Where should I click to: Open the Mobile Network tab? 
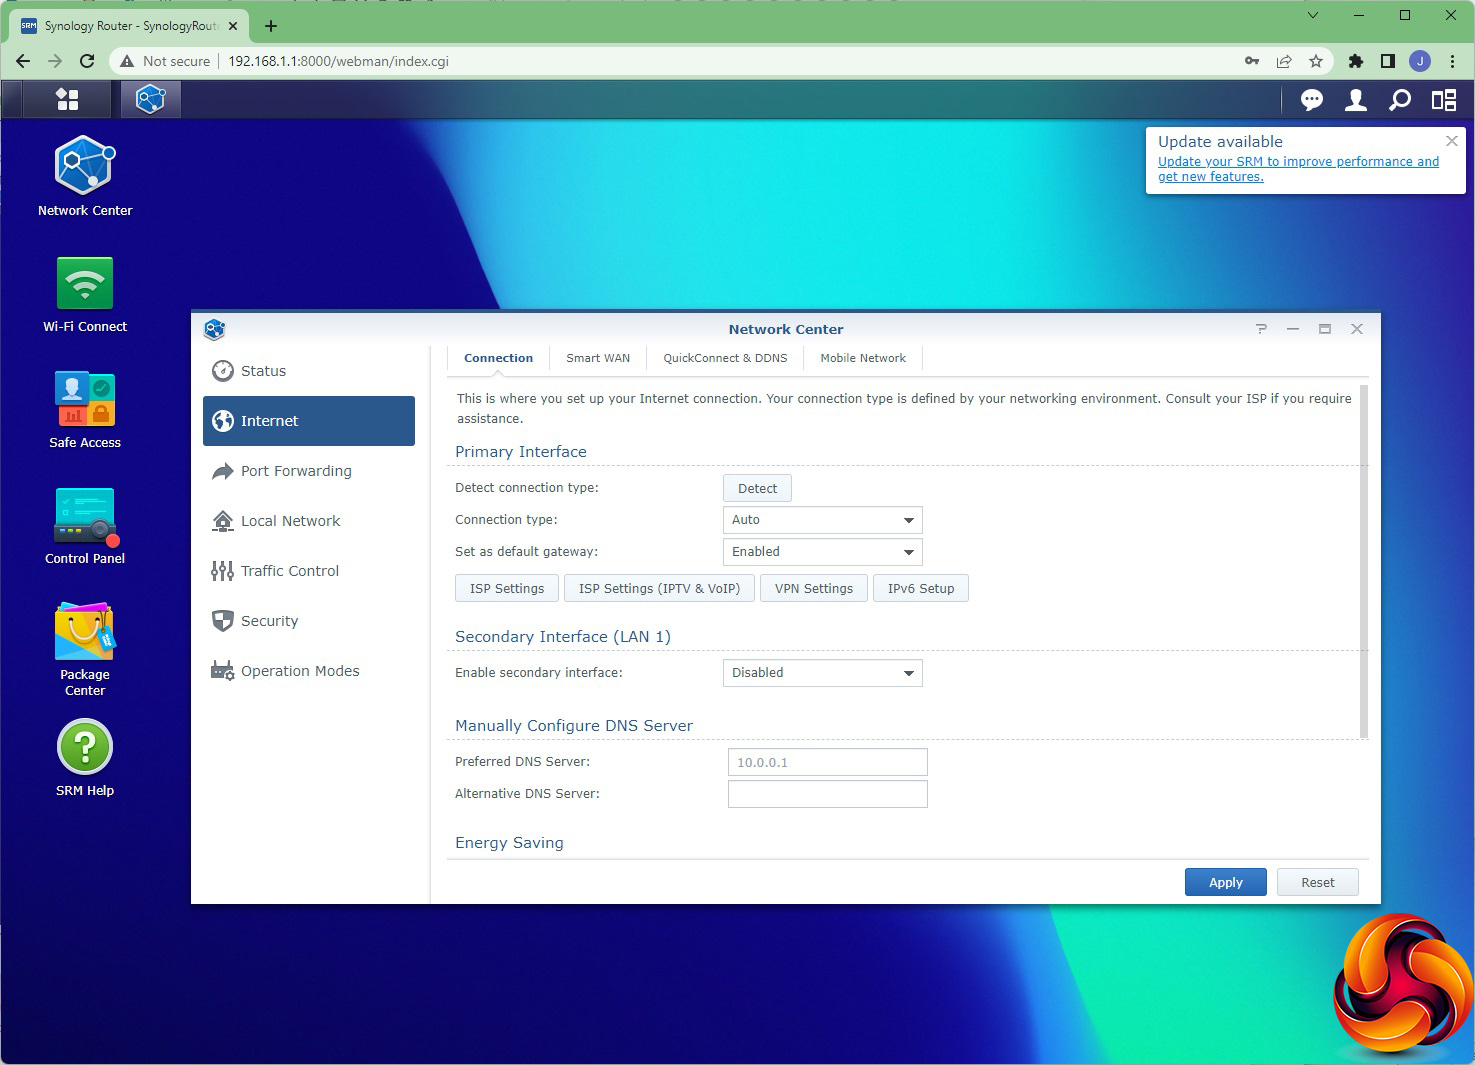pyautogui.click(x=863, y=358)
